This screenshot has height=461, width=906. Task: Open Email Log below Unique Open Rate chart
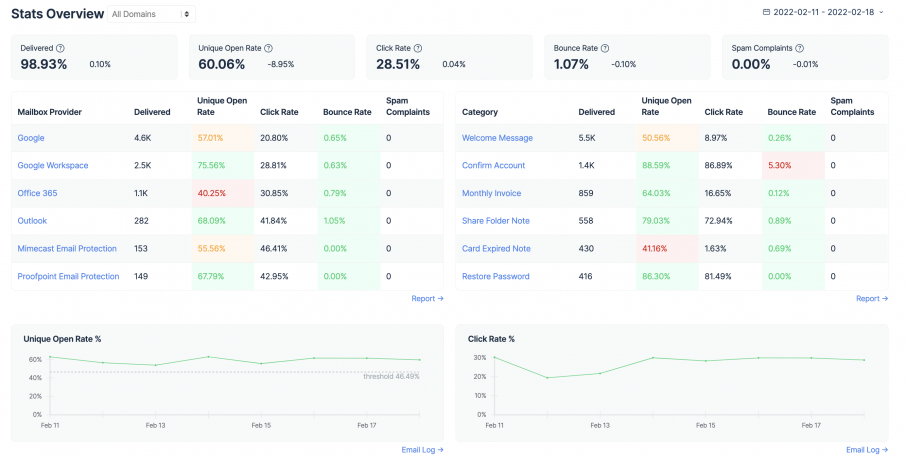pos(422,450)
